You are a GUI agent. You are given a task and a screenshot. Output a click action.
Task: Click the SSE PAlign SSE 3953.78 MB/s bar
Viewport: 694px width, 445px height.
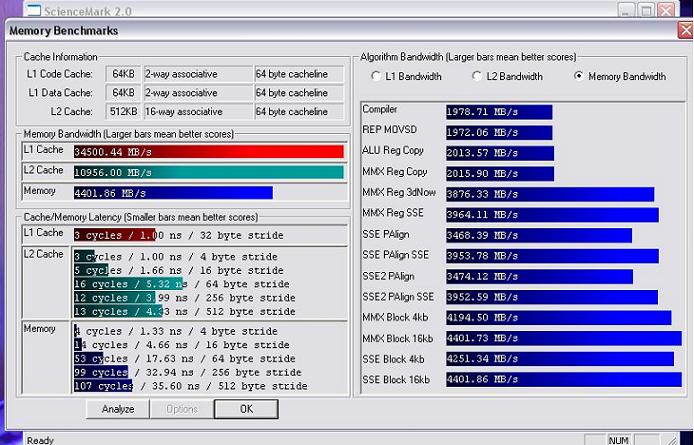tap(552, 256)
